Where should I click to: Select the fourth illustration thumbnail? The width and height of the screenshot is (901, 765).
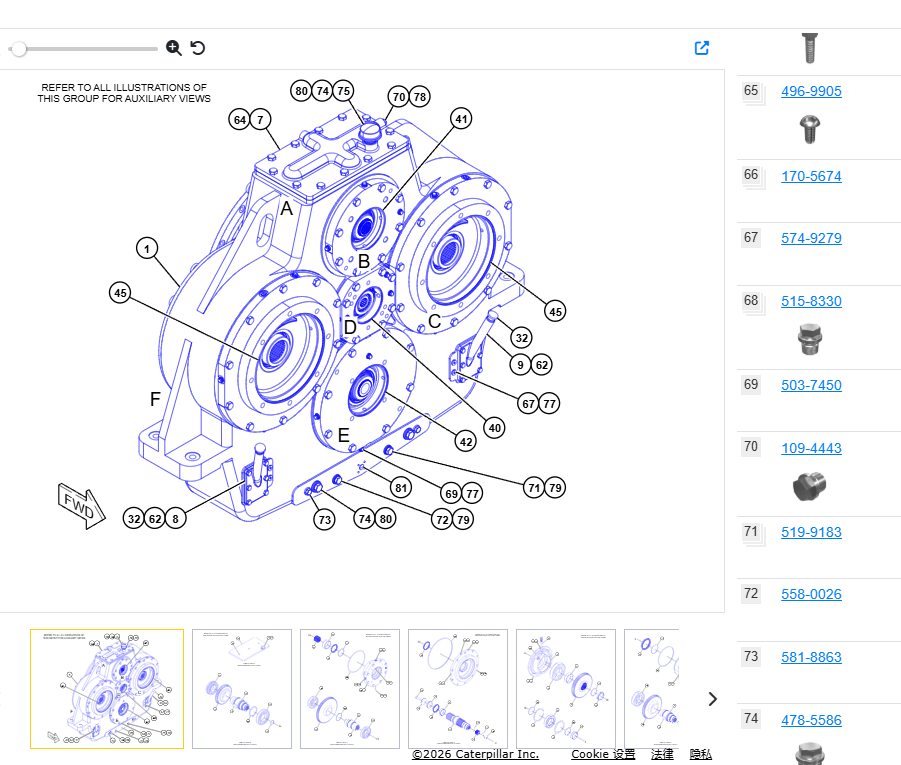[x=458, y=689]
